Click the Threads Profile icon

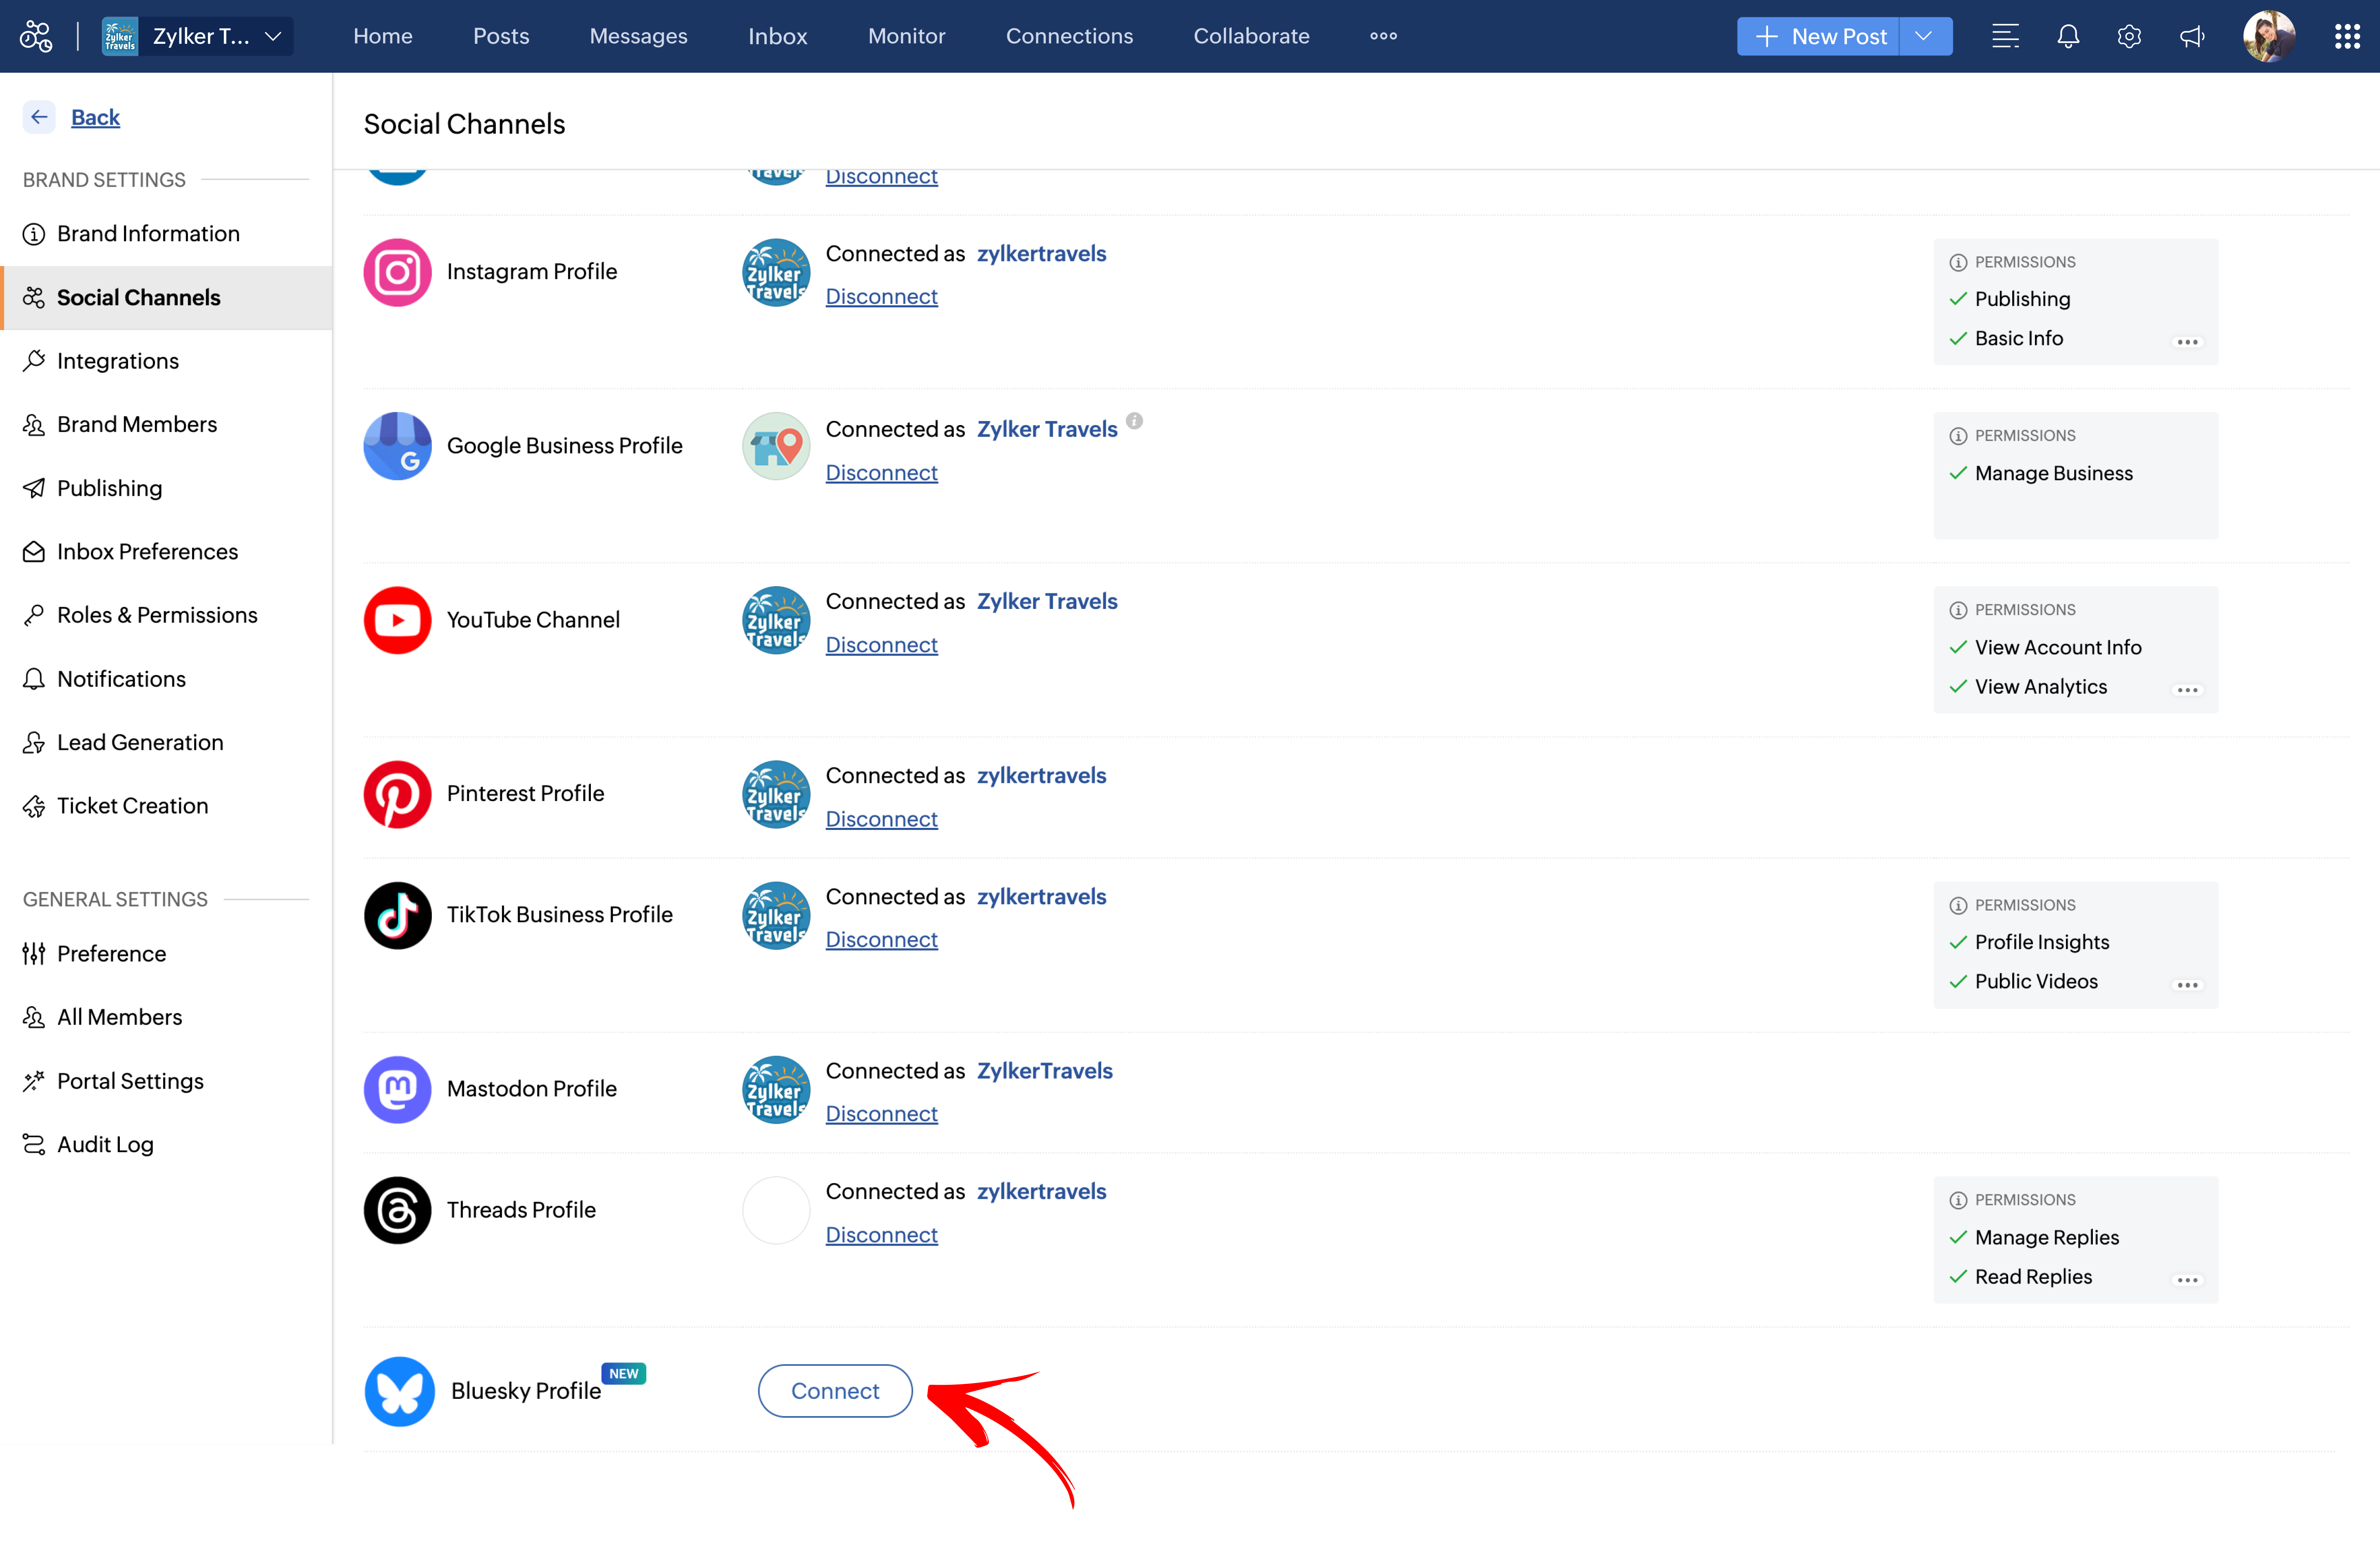[x=397, y=1210]
